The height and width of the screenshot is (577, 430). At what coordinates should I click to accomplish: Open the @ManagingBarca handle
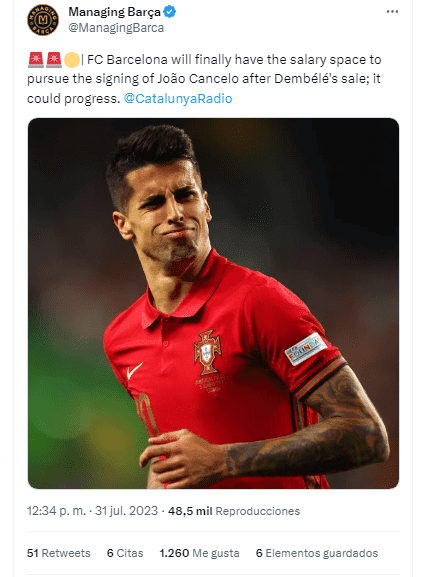[116, 28]
